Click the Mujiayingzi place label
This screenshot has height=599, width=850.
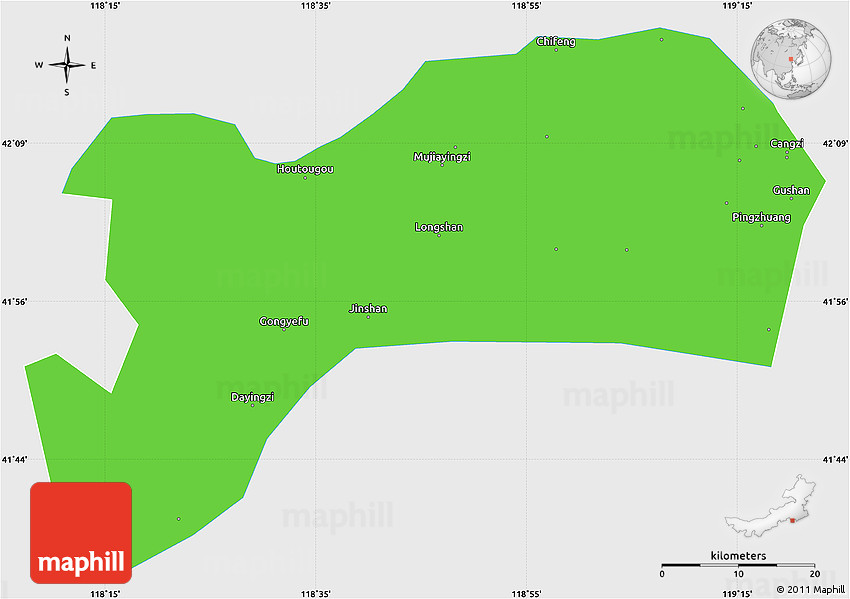[442, 157]
